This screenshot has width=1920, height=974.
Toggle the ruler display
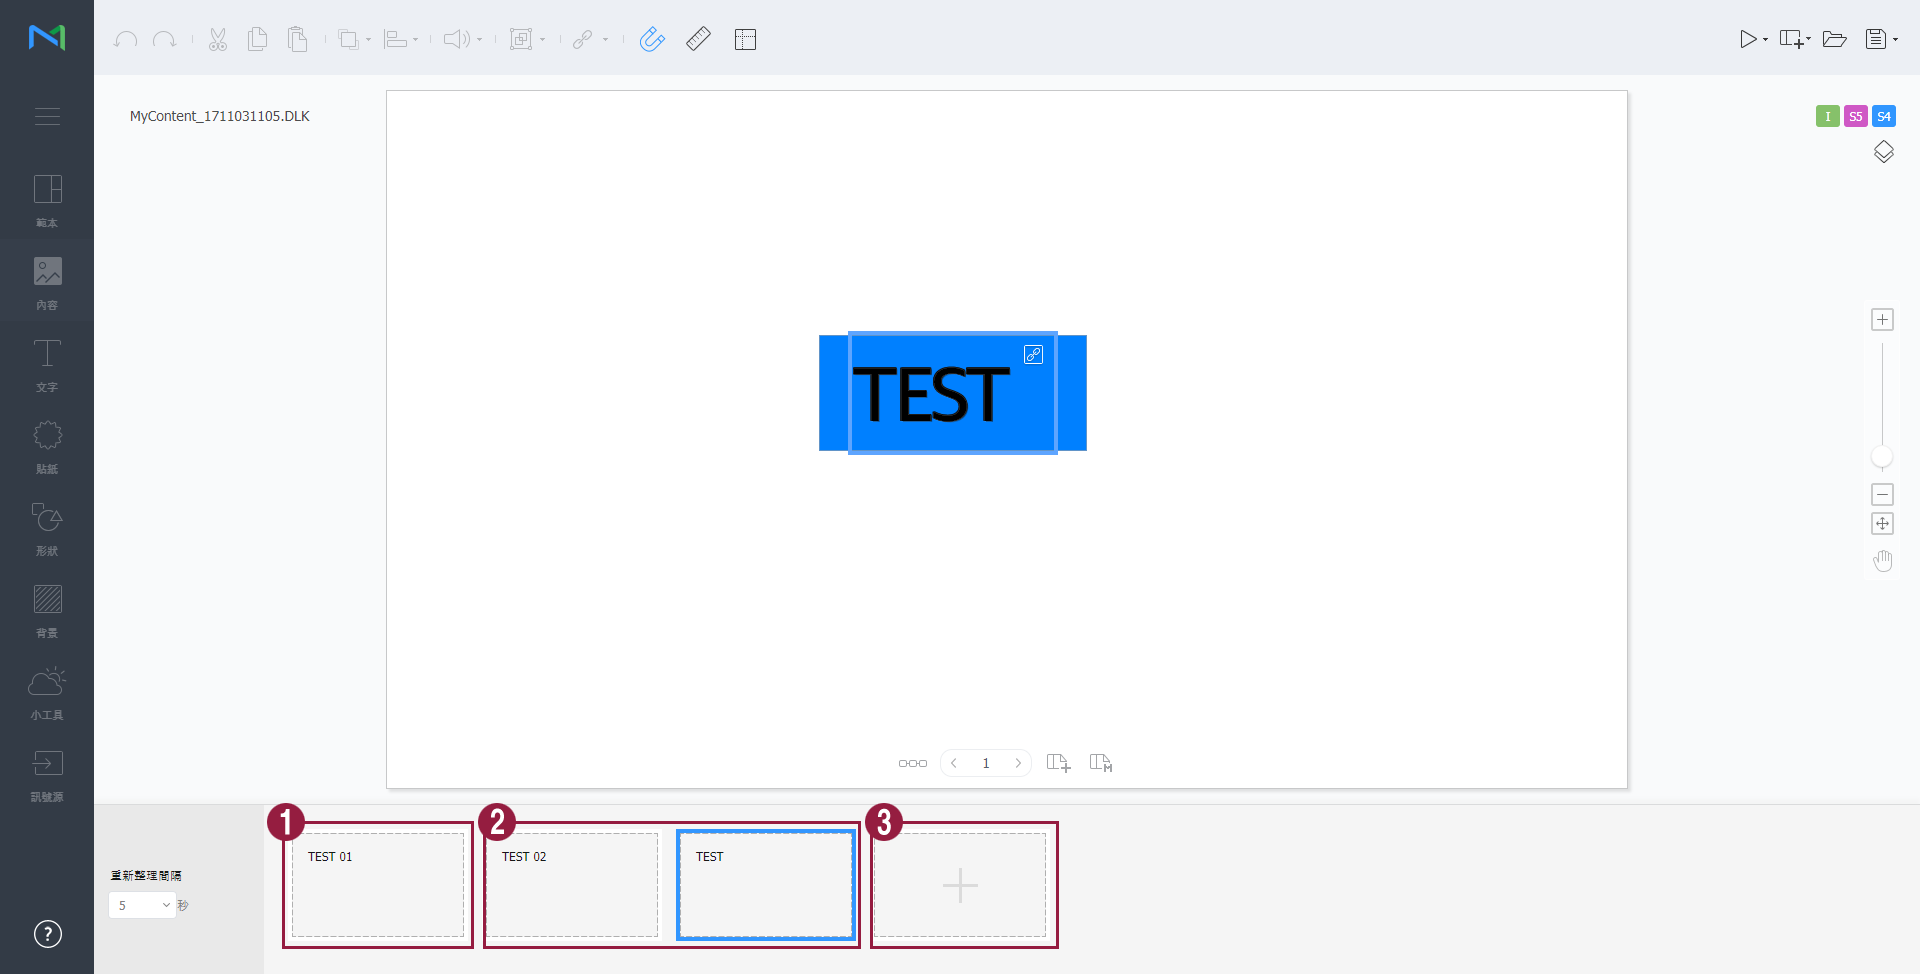coord(698,39)
